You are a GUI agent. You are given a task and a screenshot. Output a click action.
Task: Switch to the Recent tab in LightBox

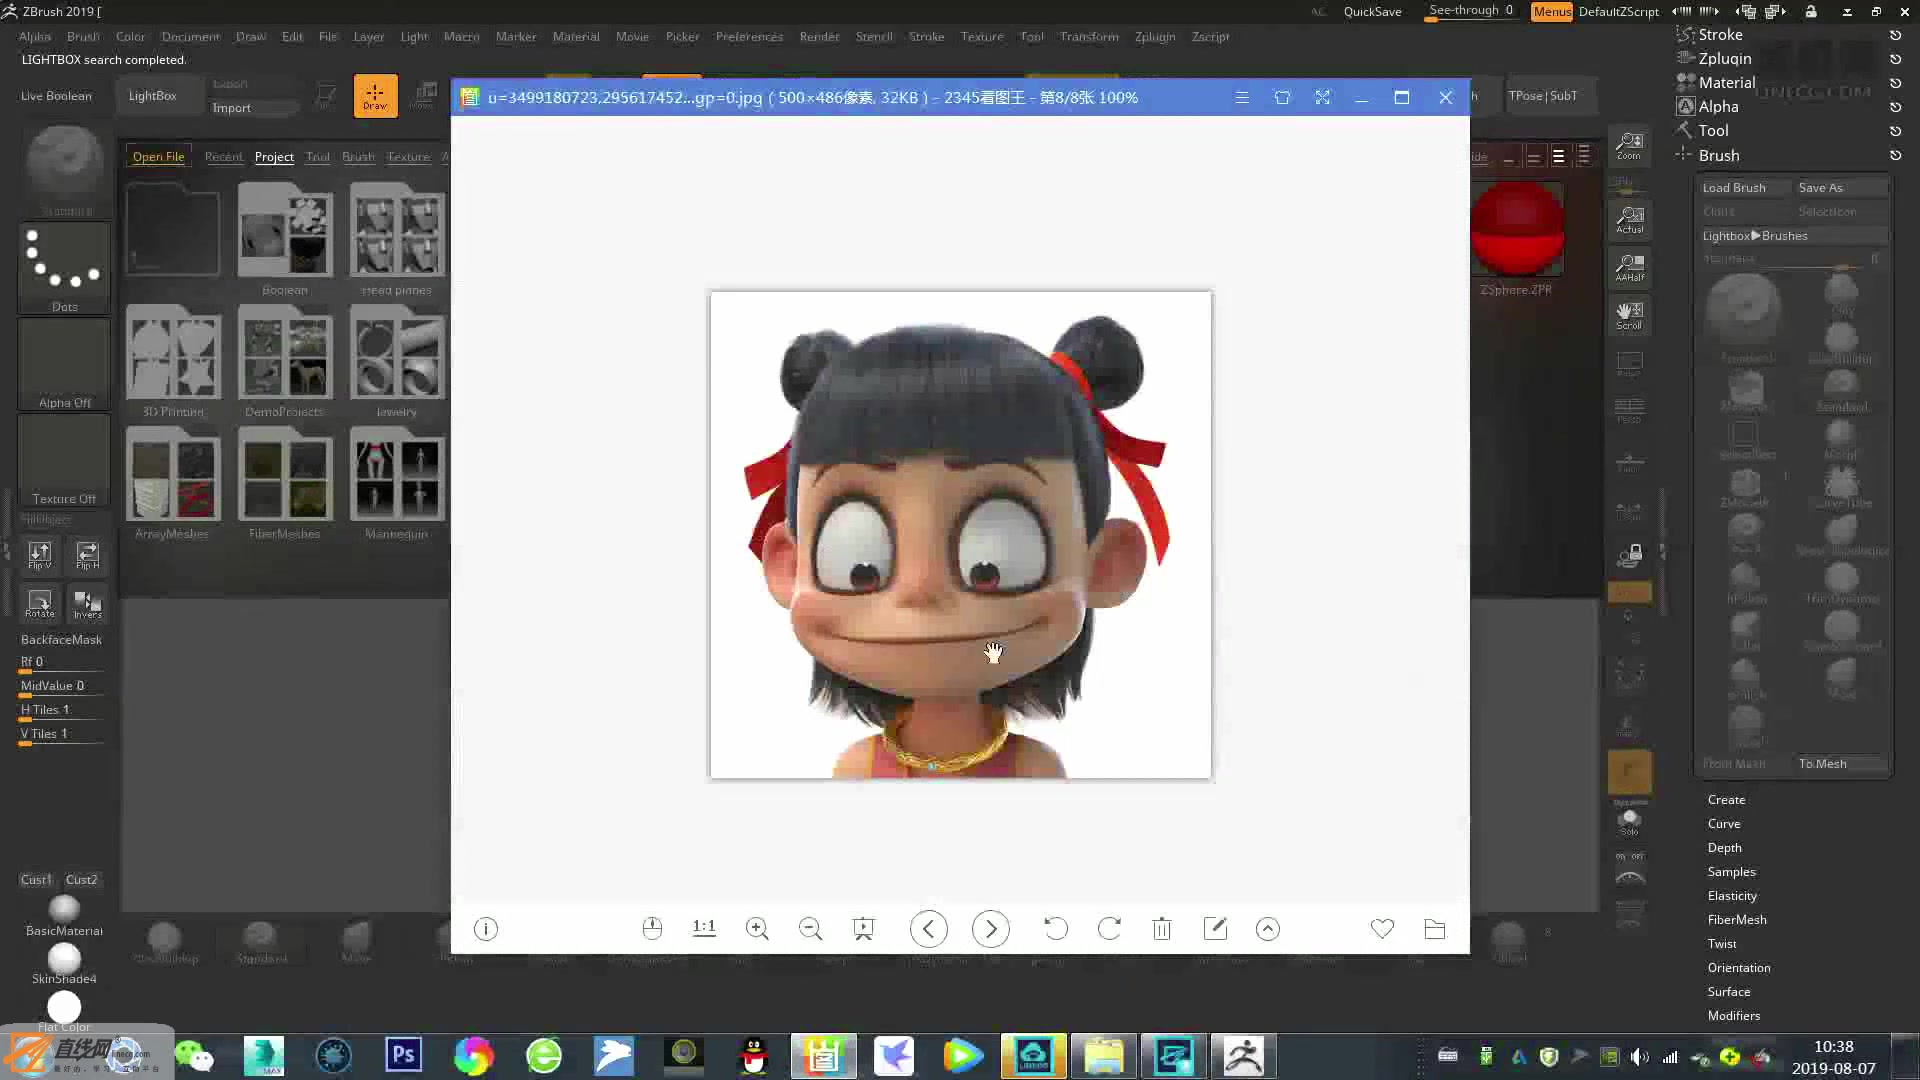pos(224,156)
